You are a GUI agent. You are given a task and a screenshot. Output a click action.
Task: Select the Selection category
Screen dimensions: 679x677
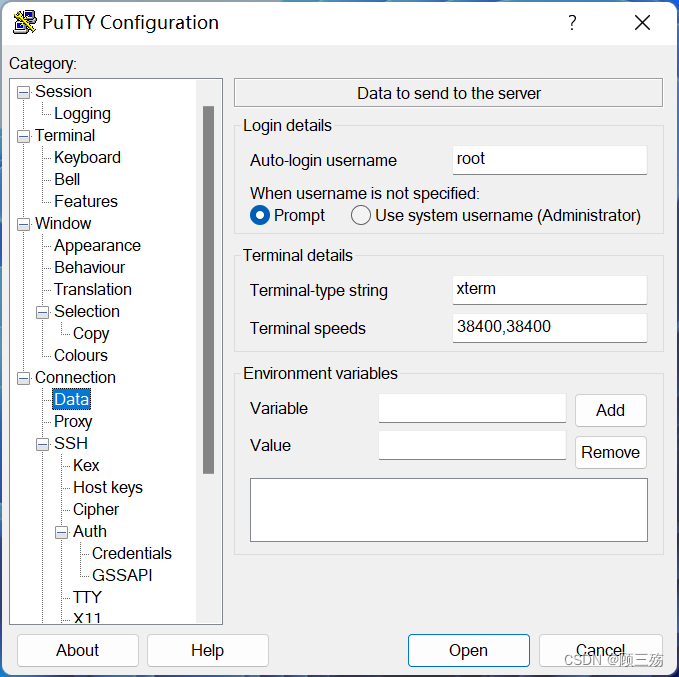(x=87, y=311)
